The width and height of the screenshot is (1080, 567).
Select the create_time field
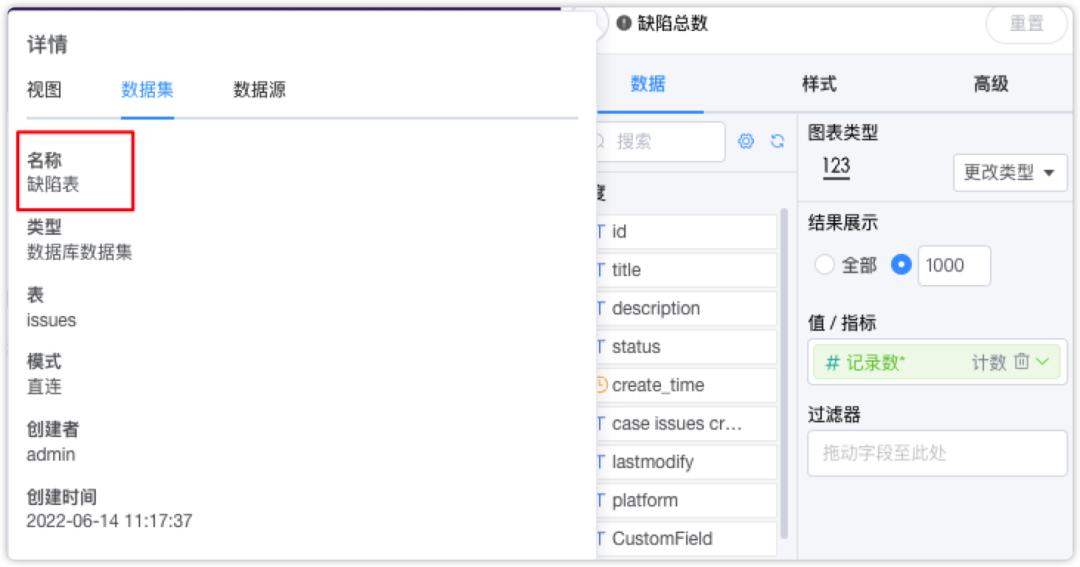click(x=686, y=385)
